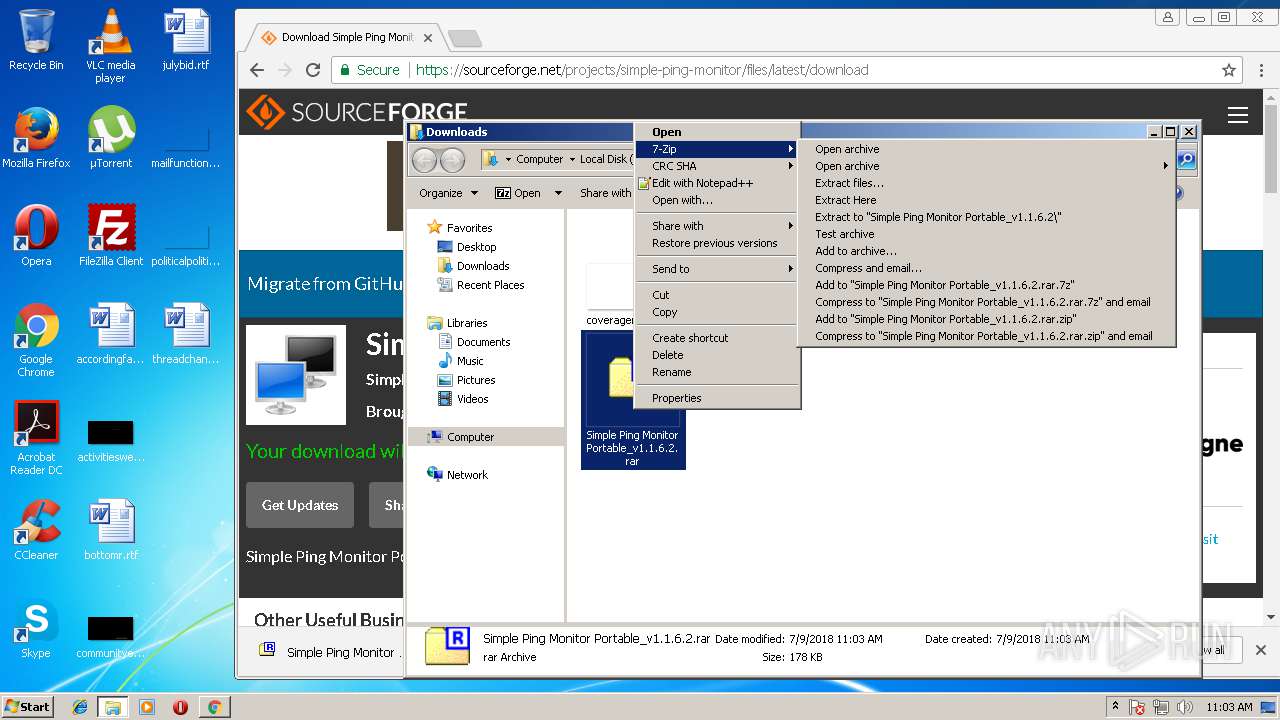Open Organize dropdown in Explorer toolbar
Viewport: 1280px width, 720px height.
tap(448, 193)
